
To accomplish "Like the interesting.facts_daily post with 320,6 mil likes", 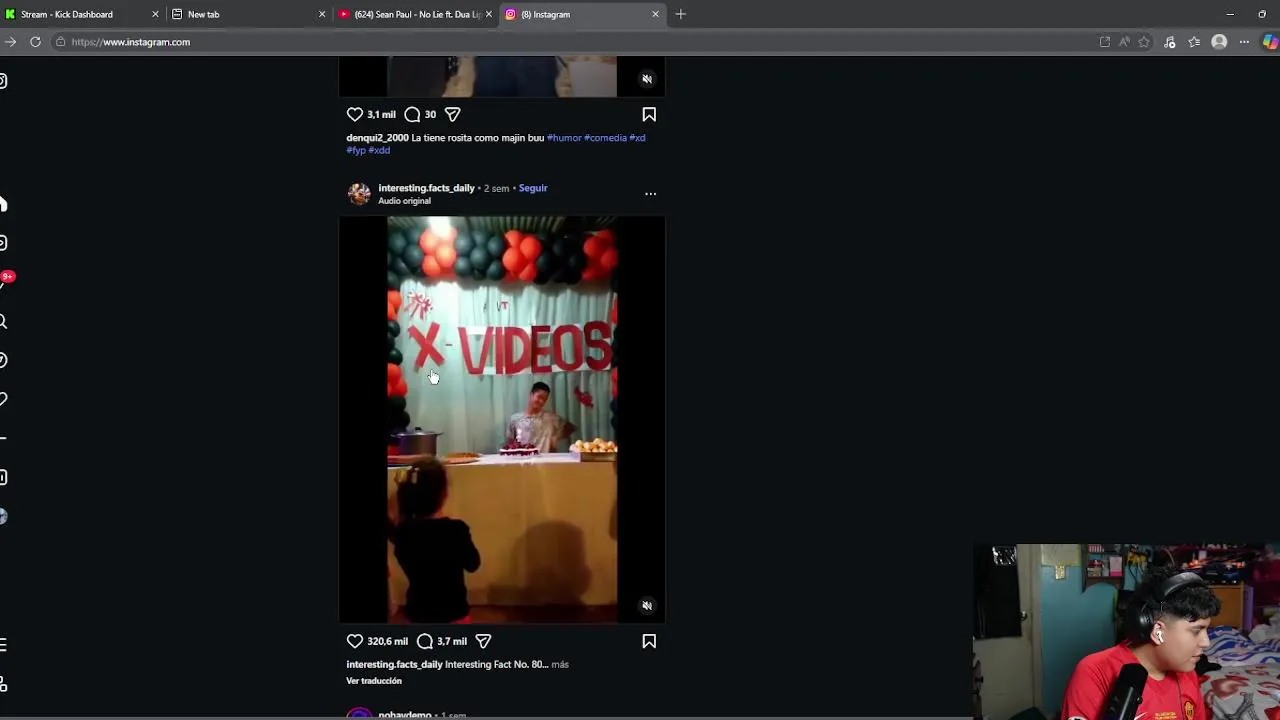I will (354, 641).
